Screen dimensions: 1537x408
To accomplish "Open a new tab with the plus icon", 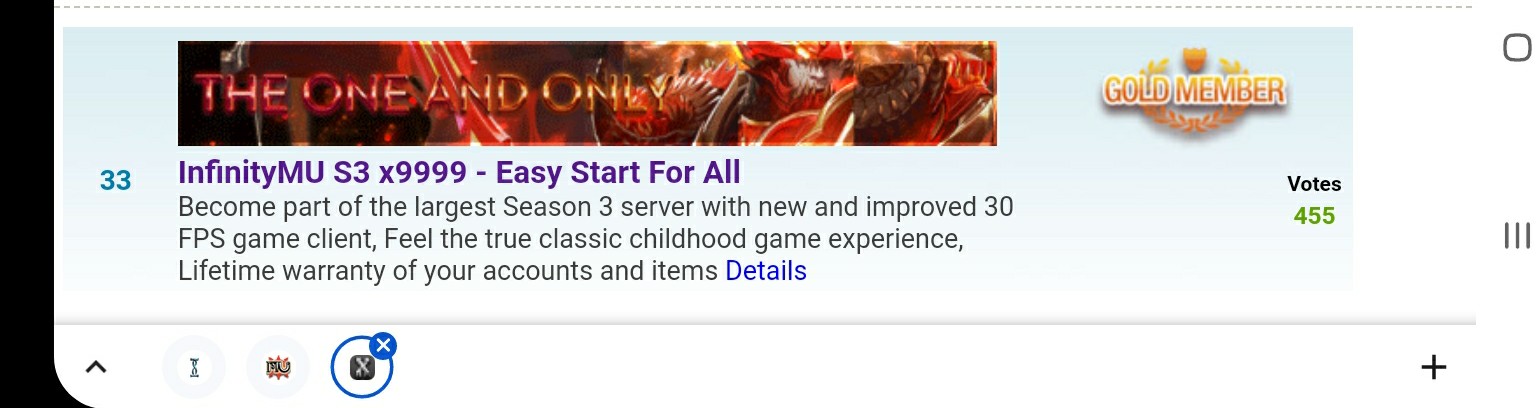I will (x=1433, y=367).
